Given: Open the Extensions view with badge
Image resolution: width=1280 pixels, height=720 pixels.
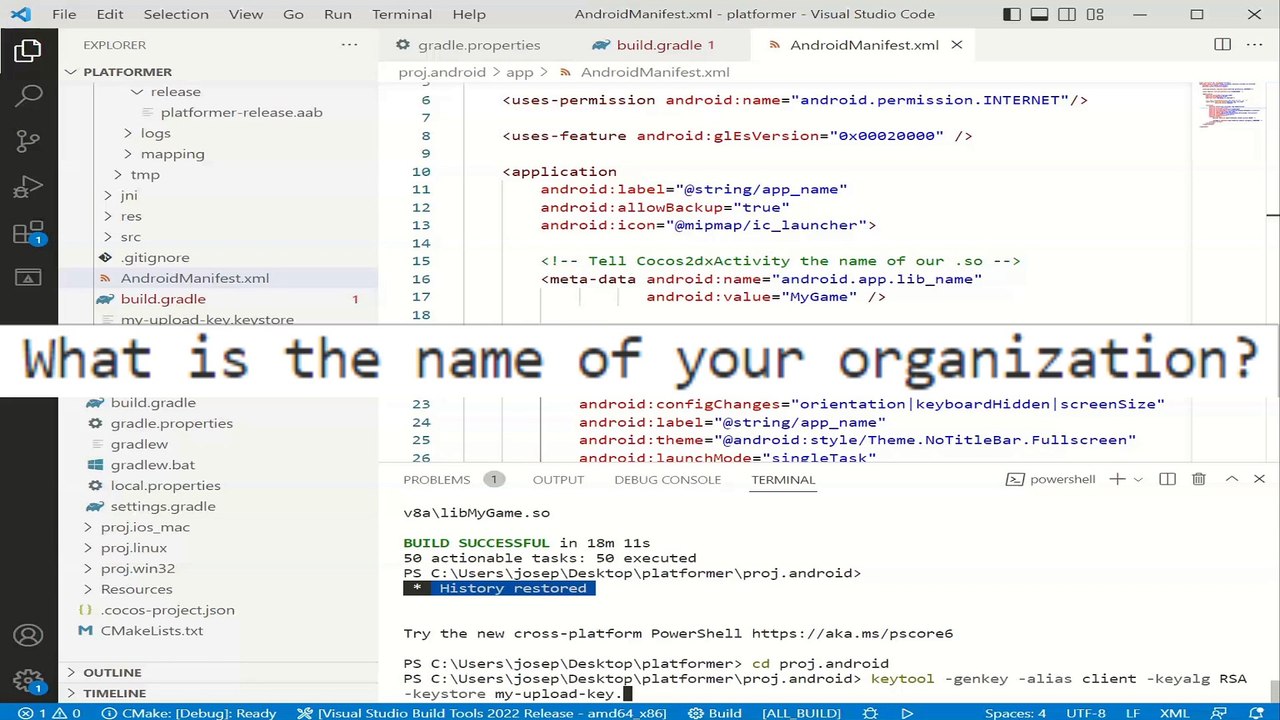Looking at the screenshot, I should click(x=28, y=234).
